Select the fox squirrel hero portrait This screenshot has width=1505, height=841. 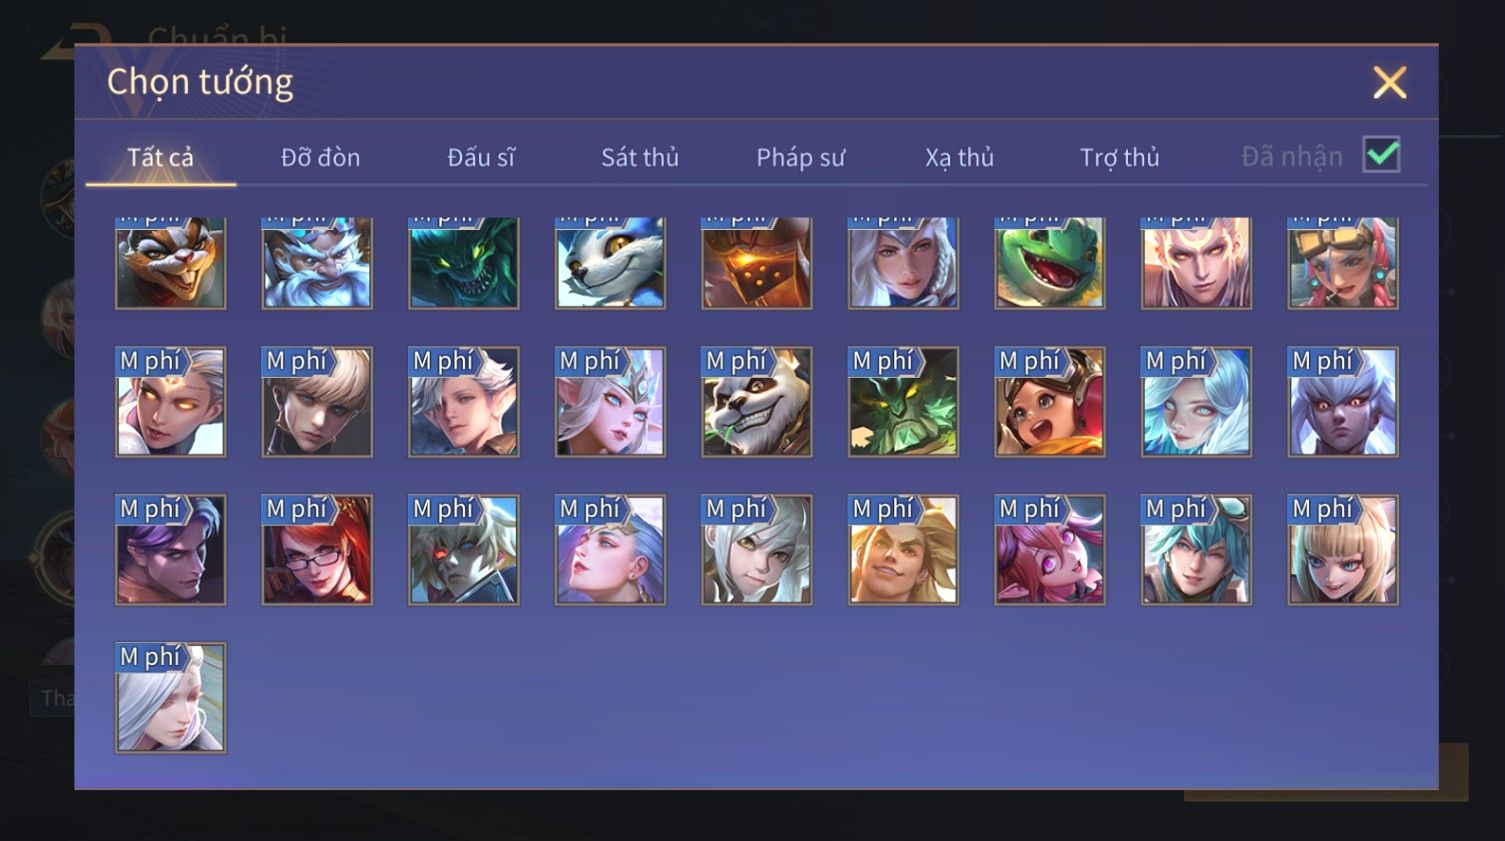click(171, 263)
